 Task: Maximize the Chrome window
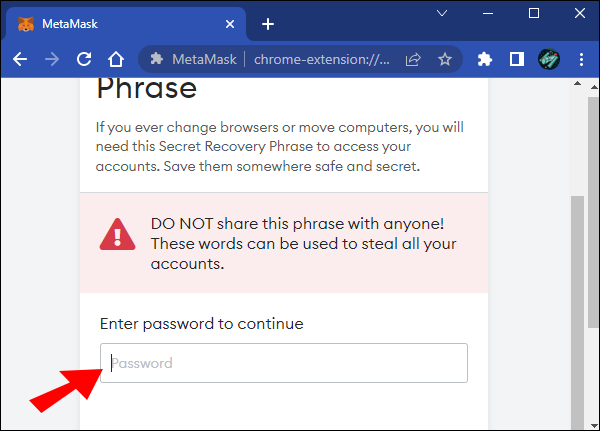(x=533, y=13)
